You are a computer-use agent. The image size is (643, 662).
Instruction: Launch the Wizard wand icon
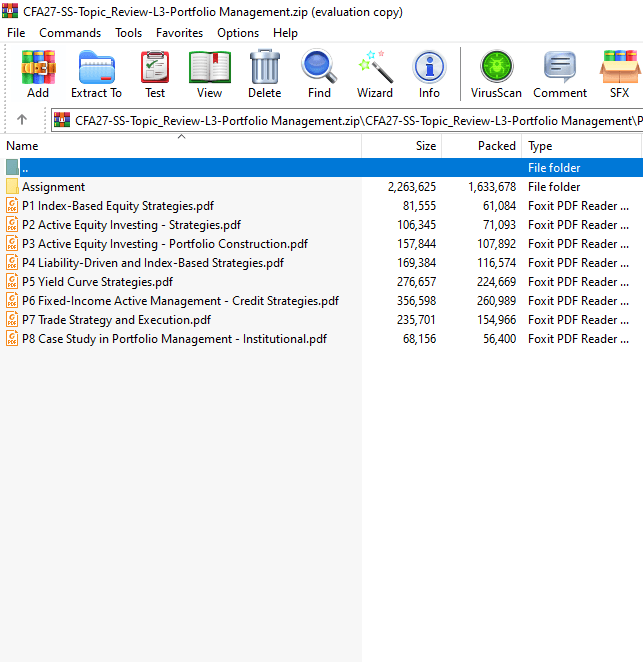pyautogui.click(x=375, y=74)
